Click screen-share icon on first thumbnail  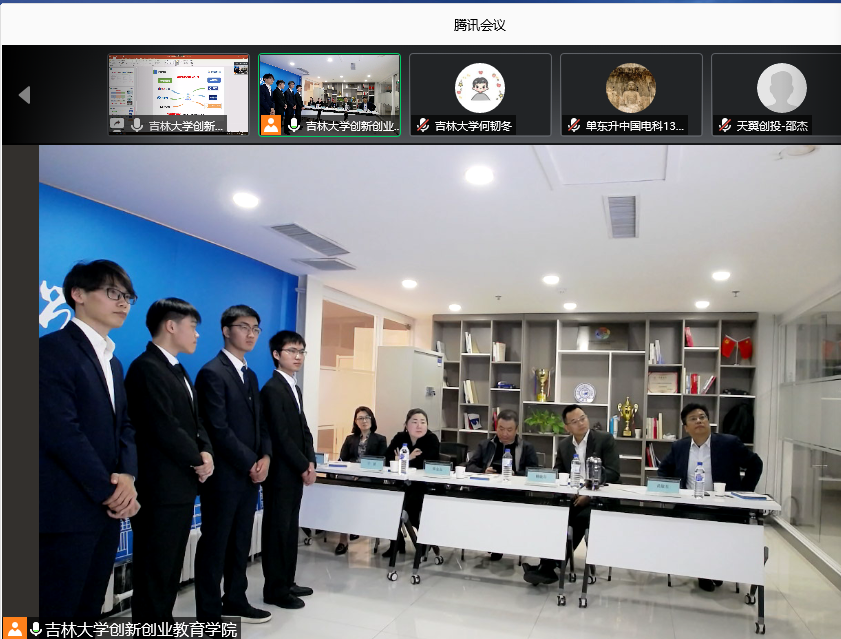118,126
